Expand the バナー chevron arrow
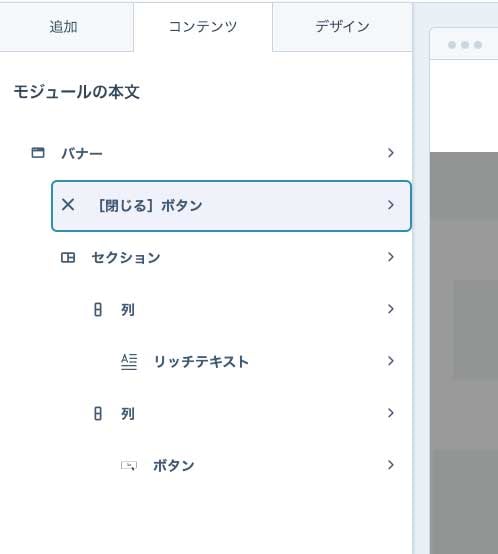This screenshot has height=554, width=498. [391, 153]
